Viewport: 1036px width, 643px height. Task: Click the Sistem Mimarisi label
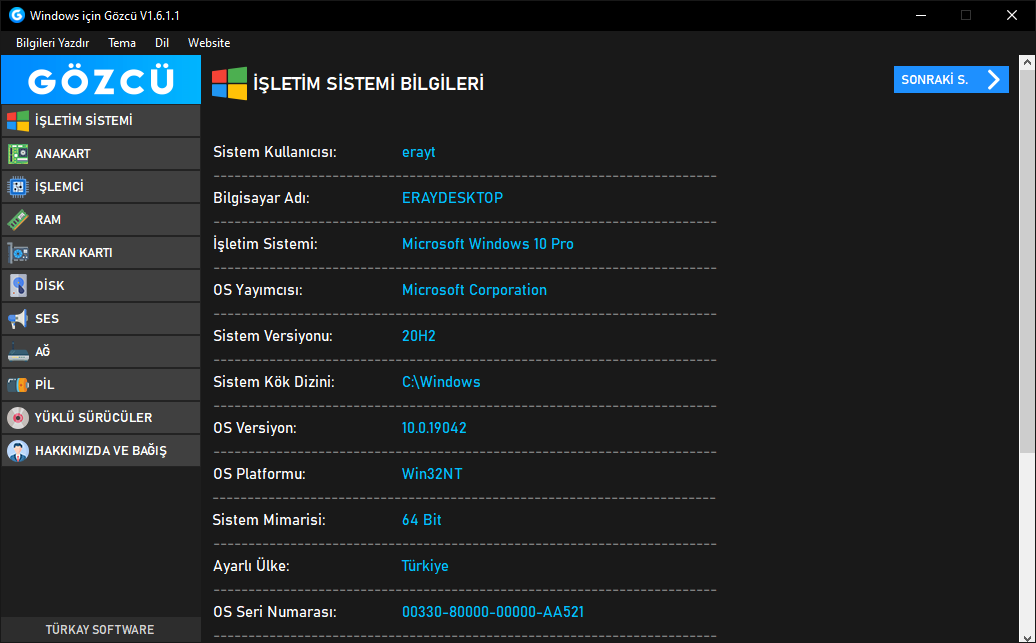pos(269,520)
